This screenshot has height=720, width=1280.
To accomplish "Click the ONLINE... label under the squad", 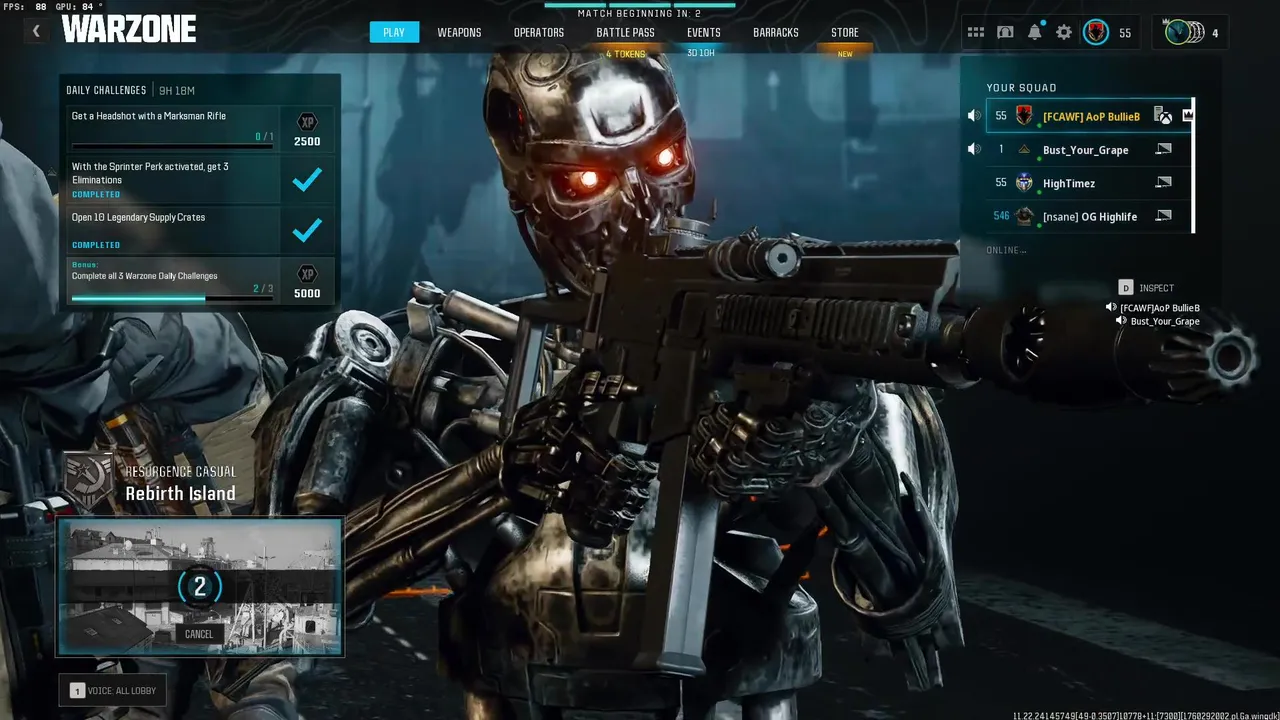I will tap(1006, 250).
